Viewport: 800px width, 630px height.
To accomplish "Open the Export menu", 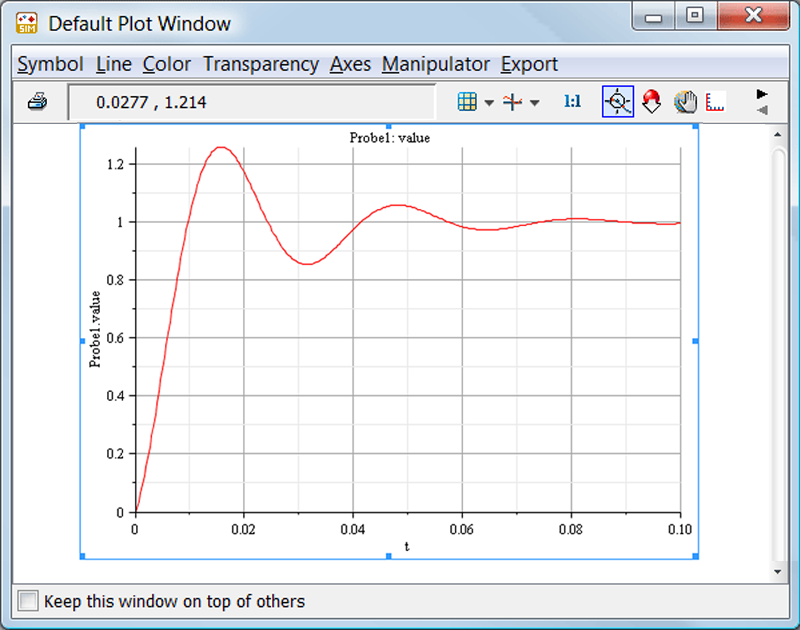I will [x=529, y=64].
